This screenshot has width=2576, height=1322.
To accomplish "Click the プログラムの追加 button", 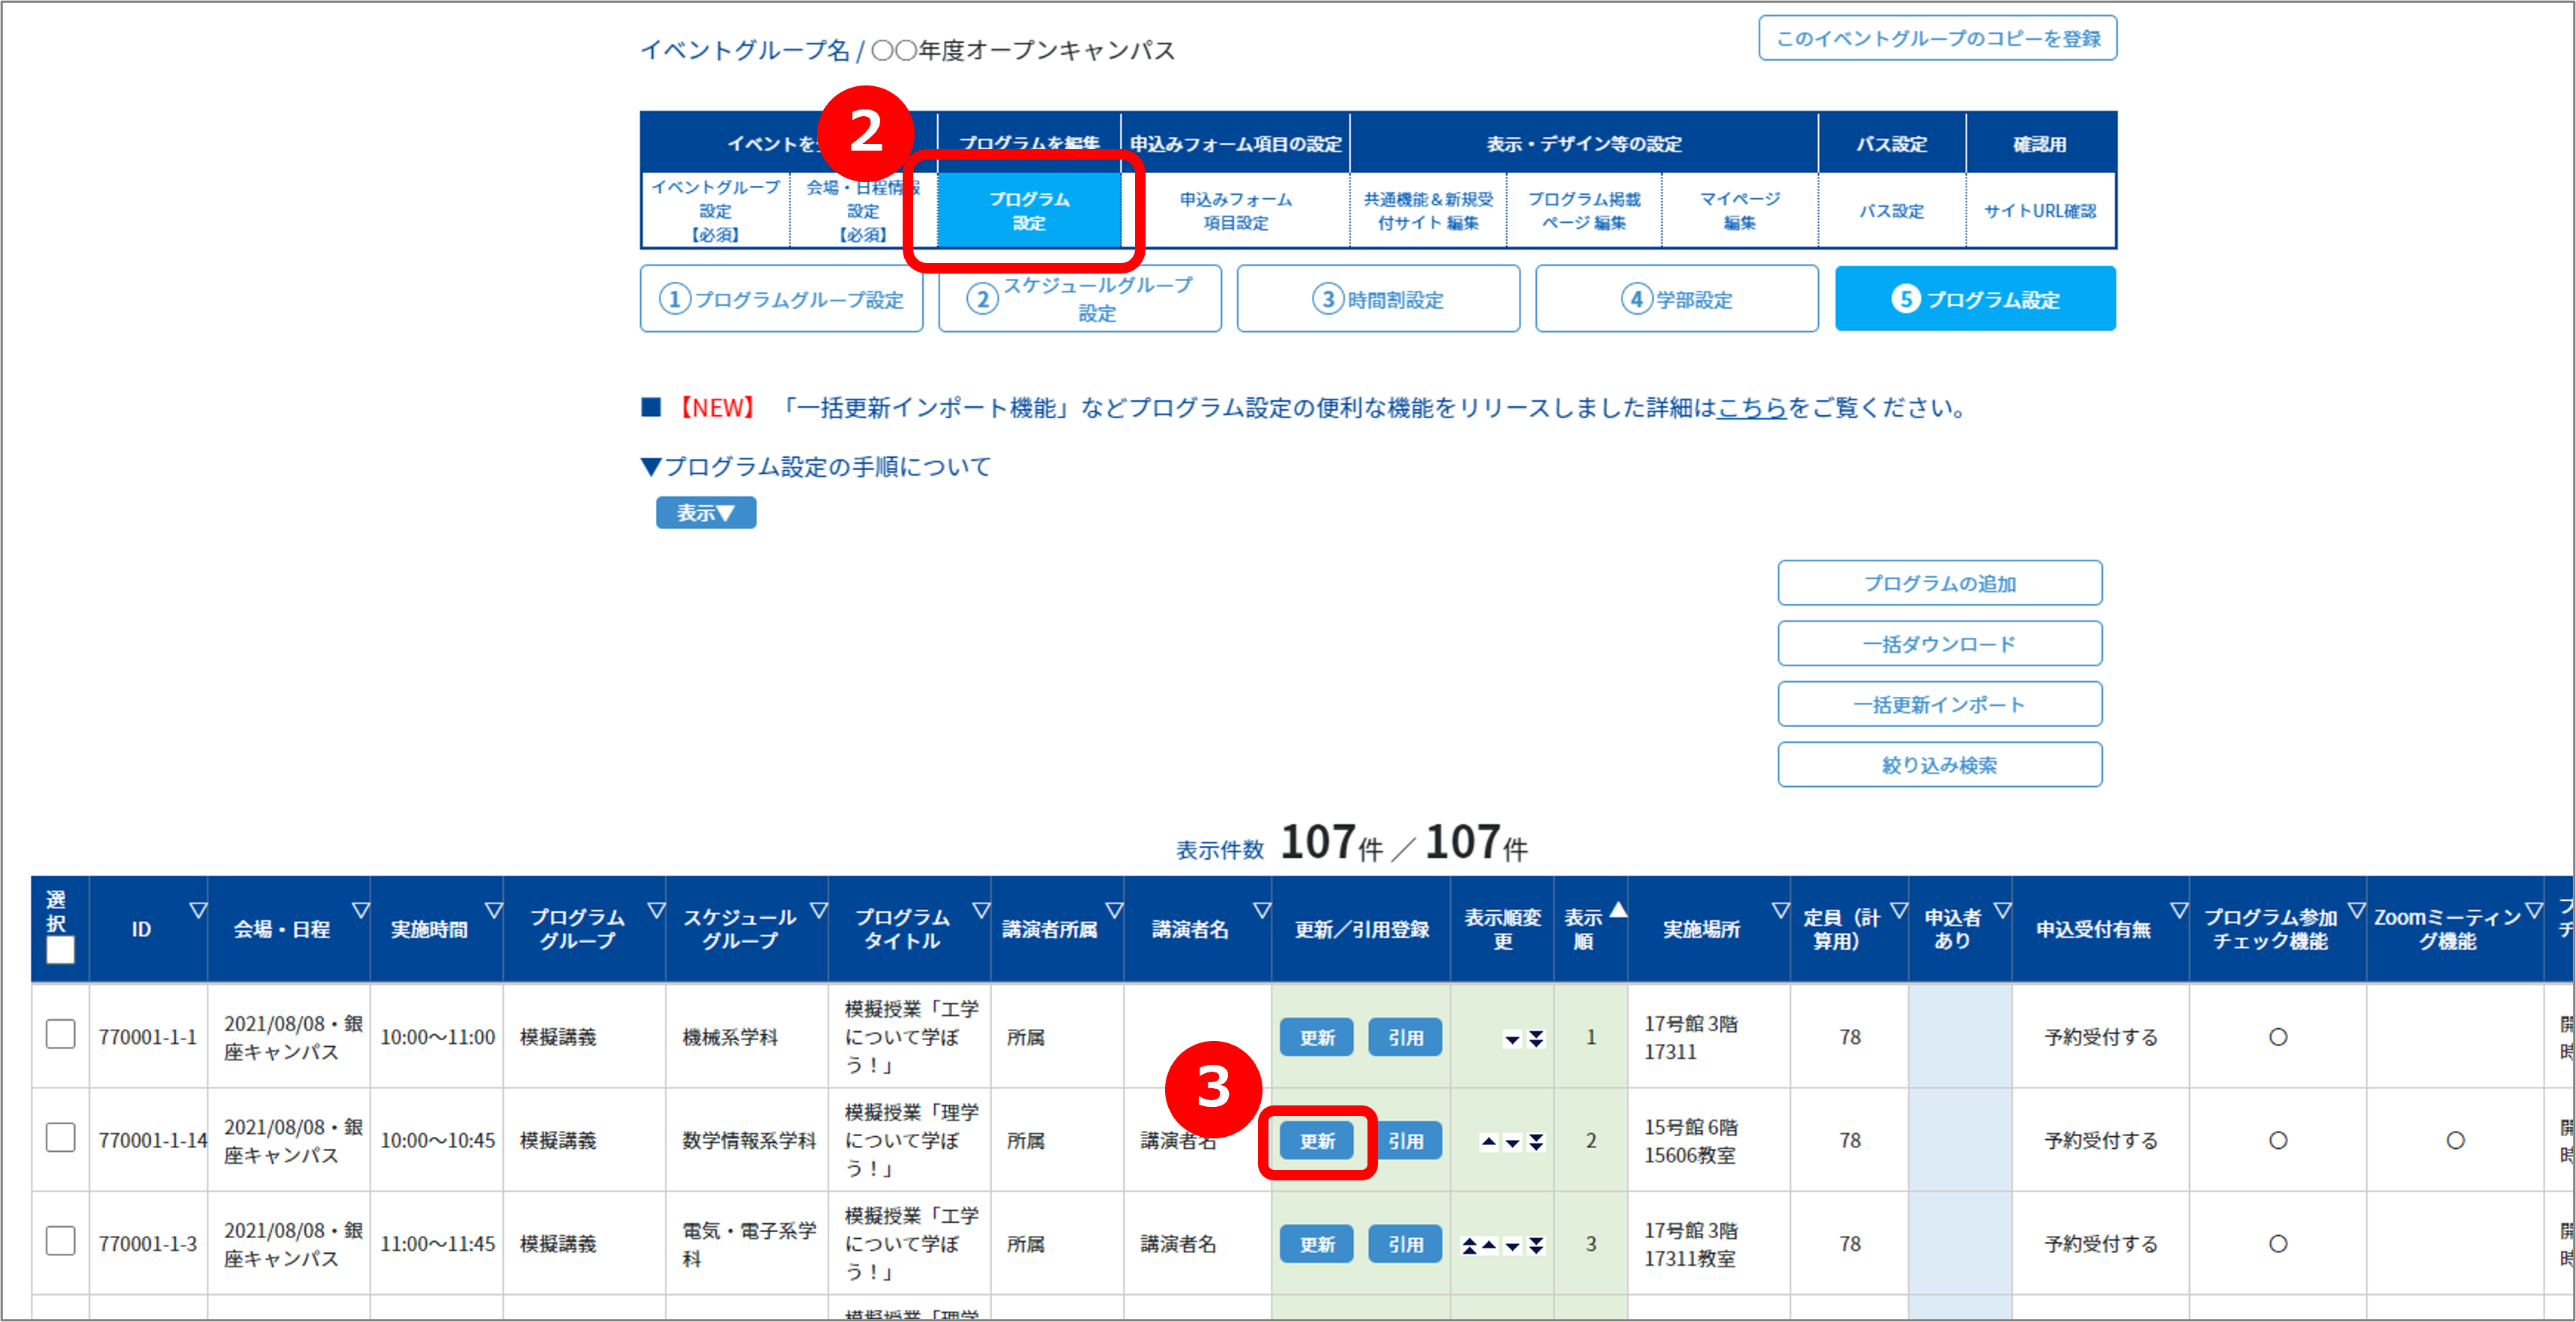I will [1940, 583].
